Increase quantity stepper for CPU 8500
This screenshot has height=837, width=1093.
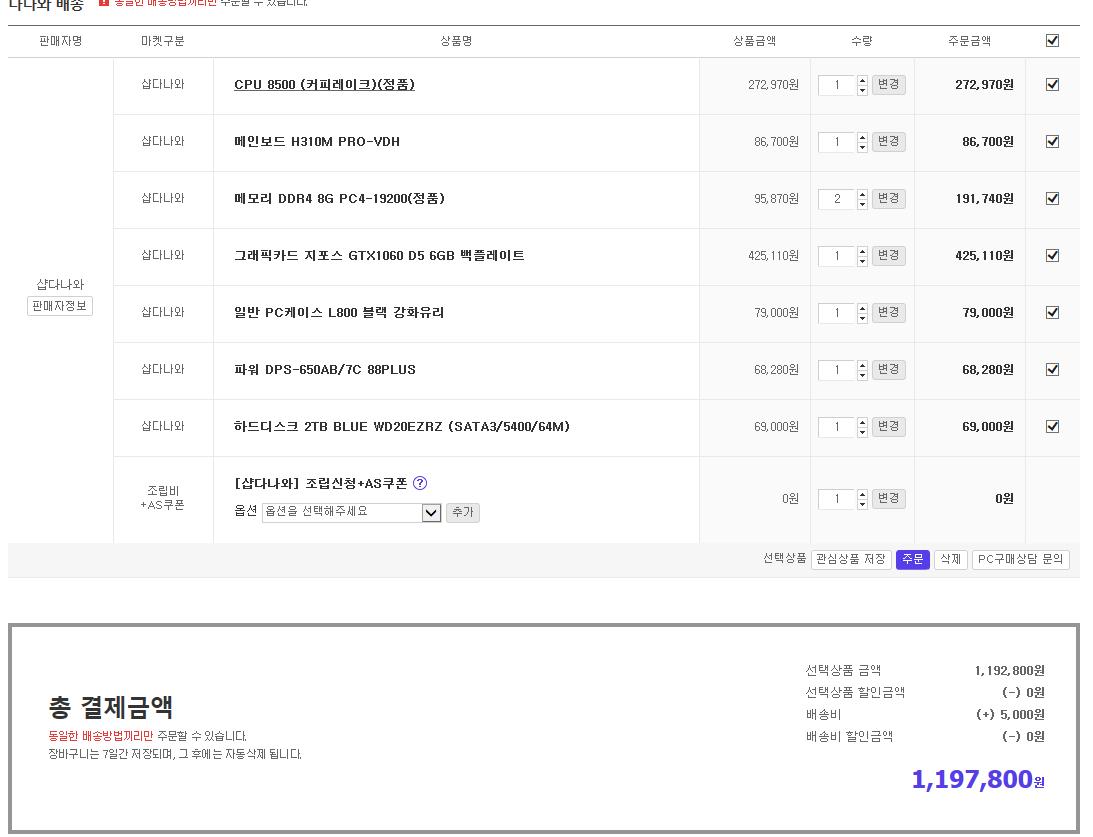coord(863,80)
